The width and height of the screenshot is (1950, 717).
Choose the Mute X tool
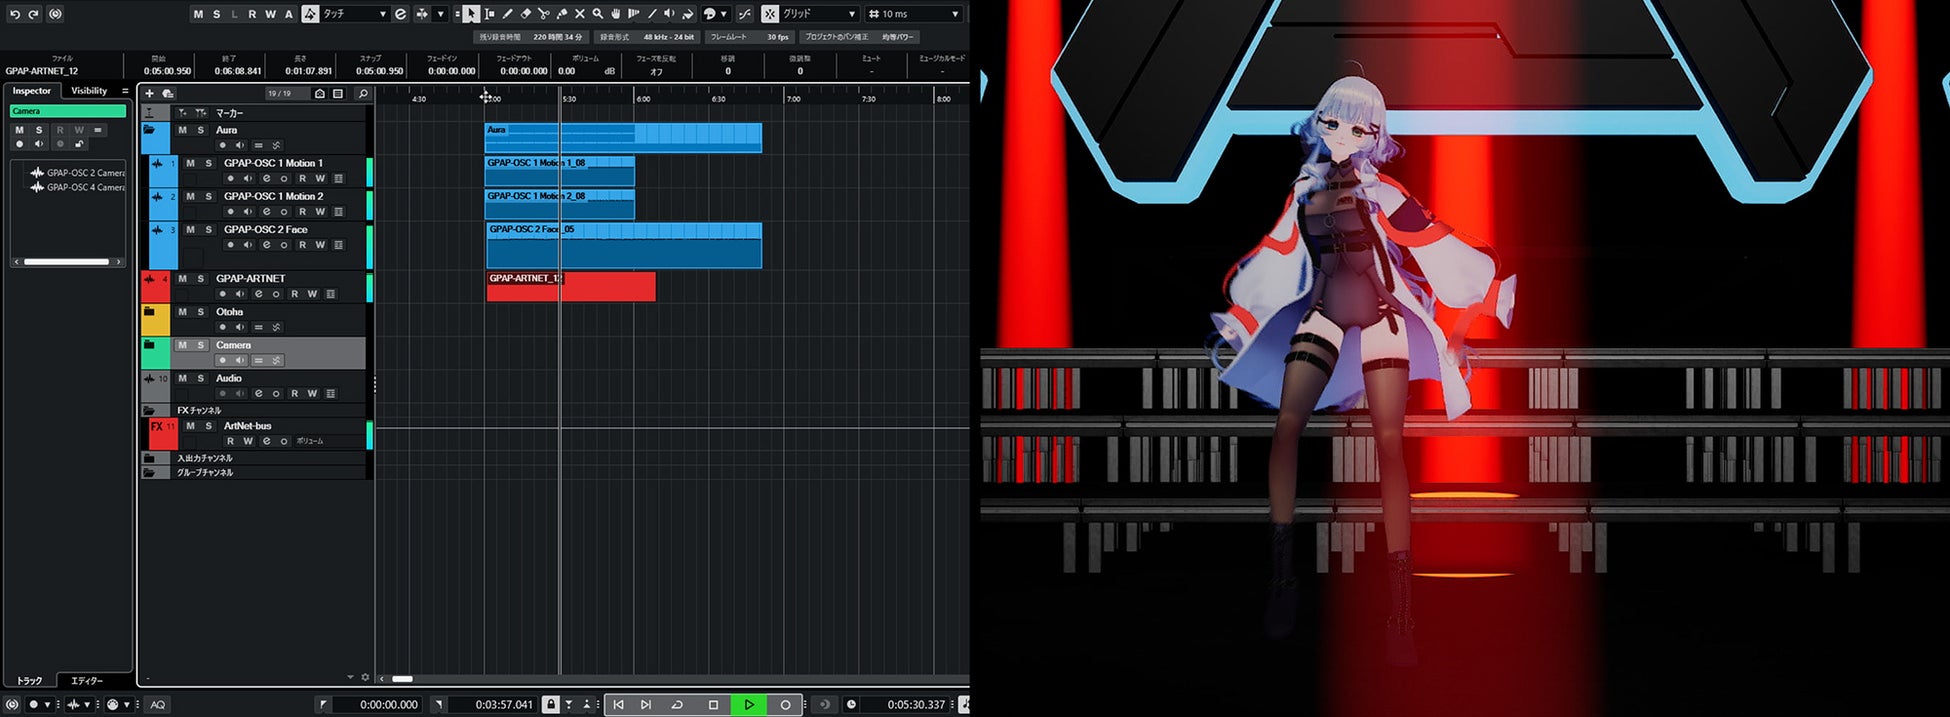click(x=579, y=14)
